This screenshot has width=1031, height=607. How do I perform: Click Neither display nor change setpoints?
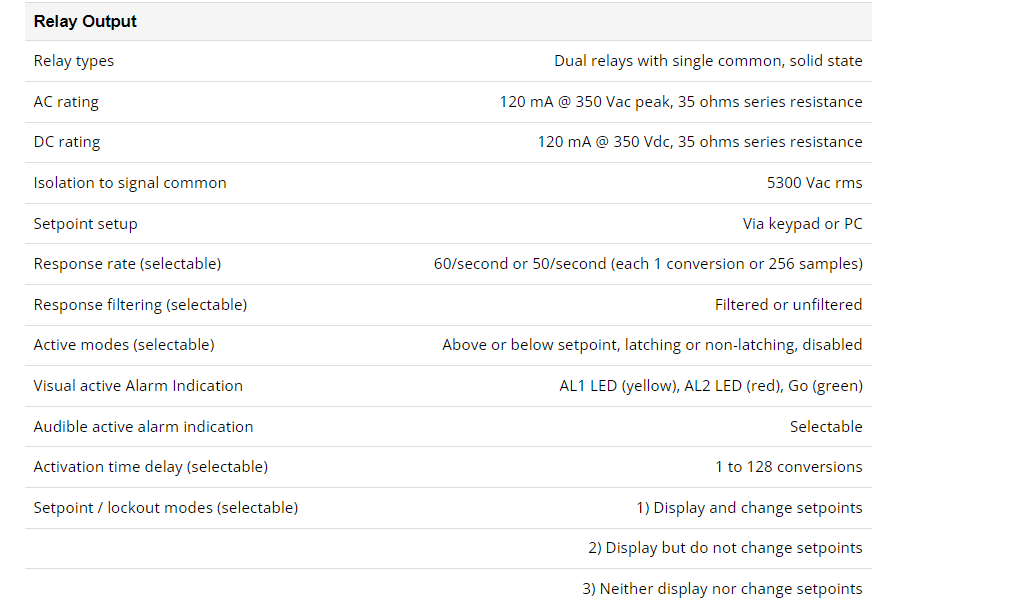click(x=722, y=589)
